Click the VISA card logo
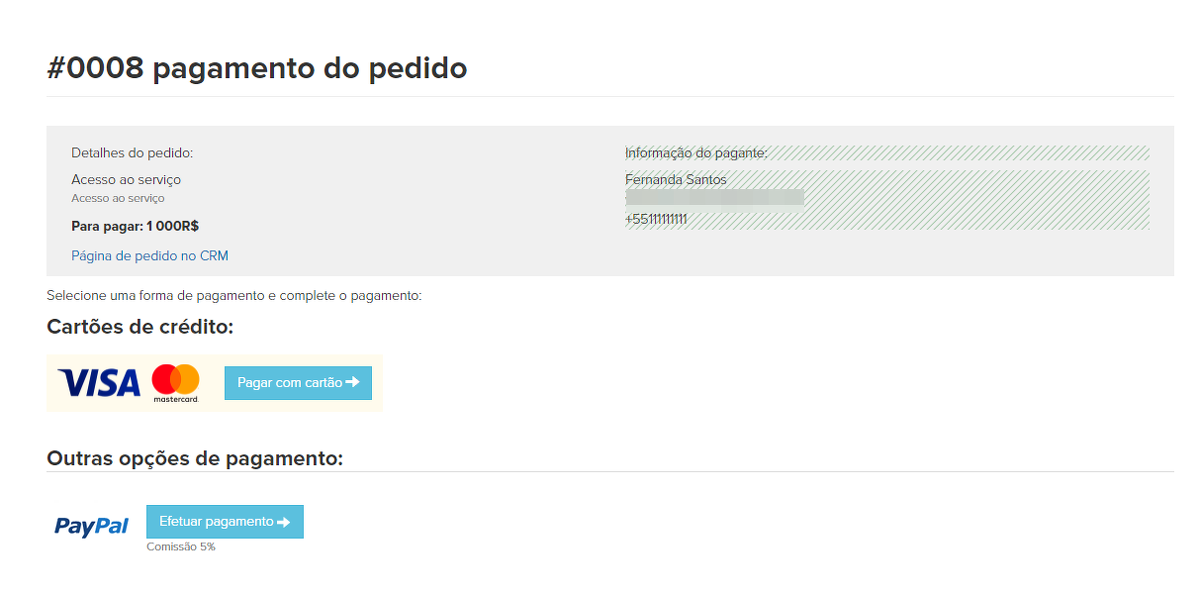1200x595 pixels. pyautogui.click(x=99, y=382)
